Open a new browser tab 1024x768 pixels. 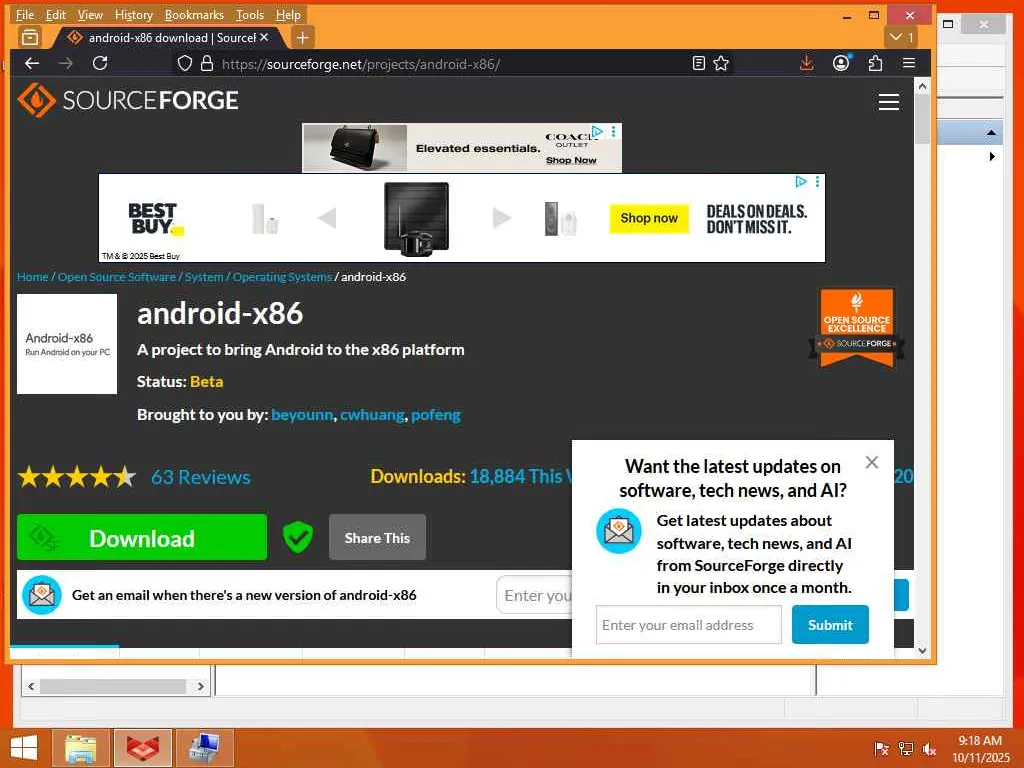click(x=302, y=38)
